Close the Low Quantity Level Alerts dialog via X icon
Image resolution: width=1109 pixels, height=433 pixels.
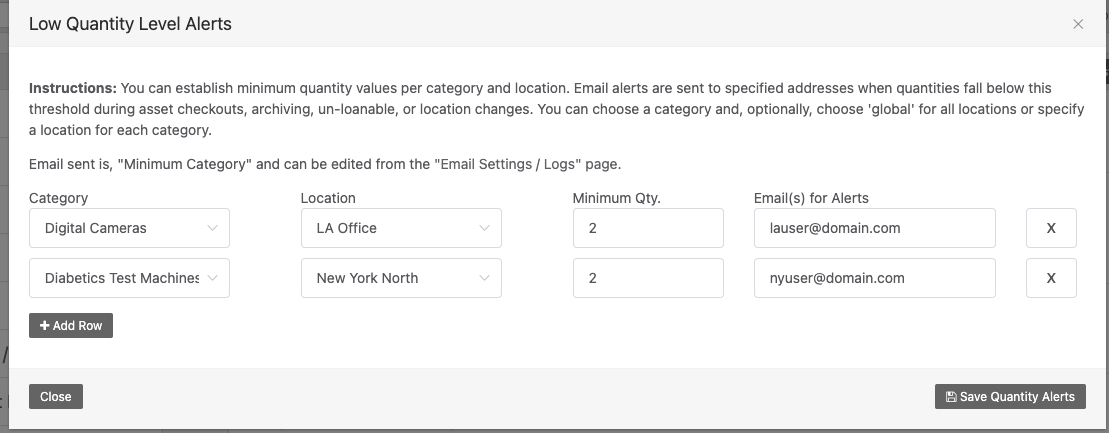coord(1078,24)
